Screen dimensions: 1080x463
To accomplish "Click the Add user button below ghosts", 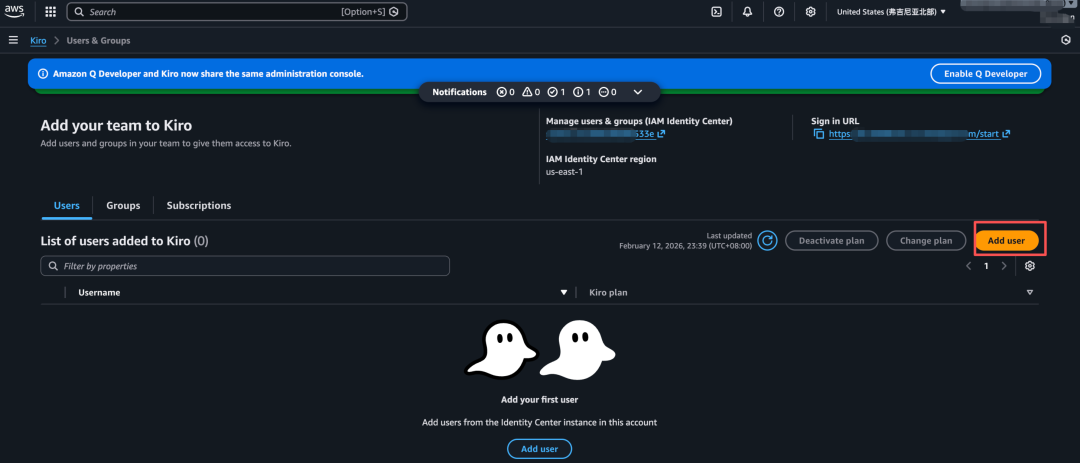I will [539, 449].
